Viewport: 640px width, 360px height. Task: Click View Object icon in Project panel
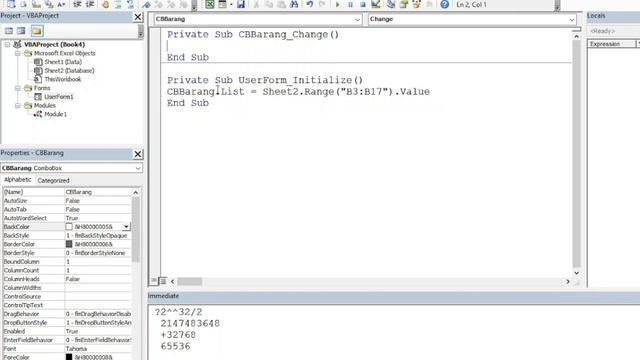point(21,31)
